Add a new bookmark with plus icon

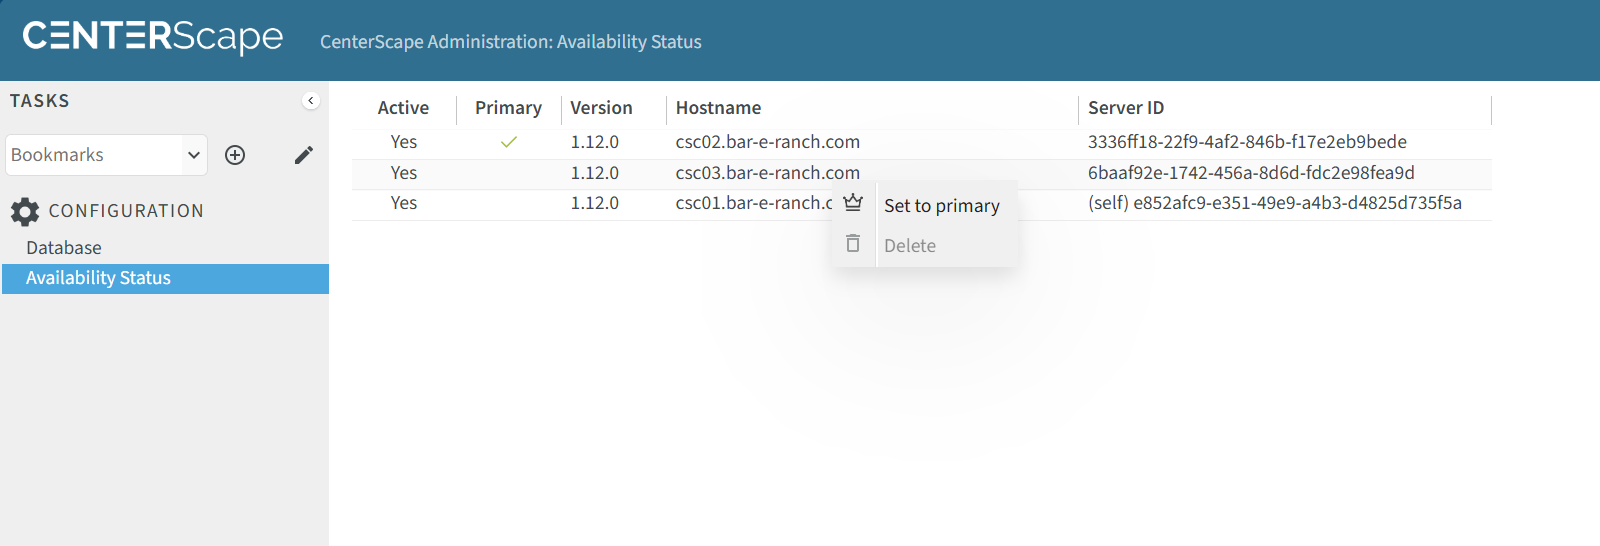(x=235, y=155)
